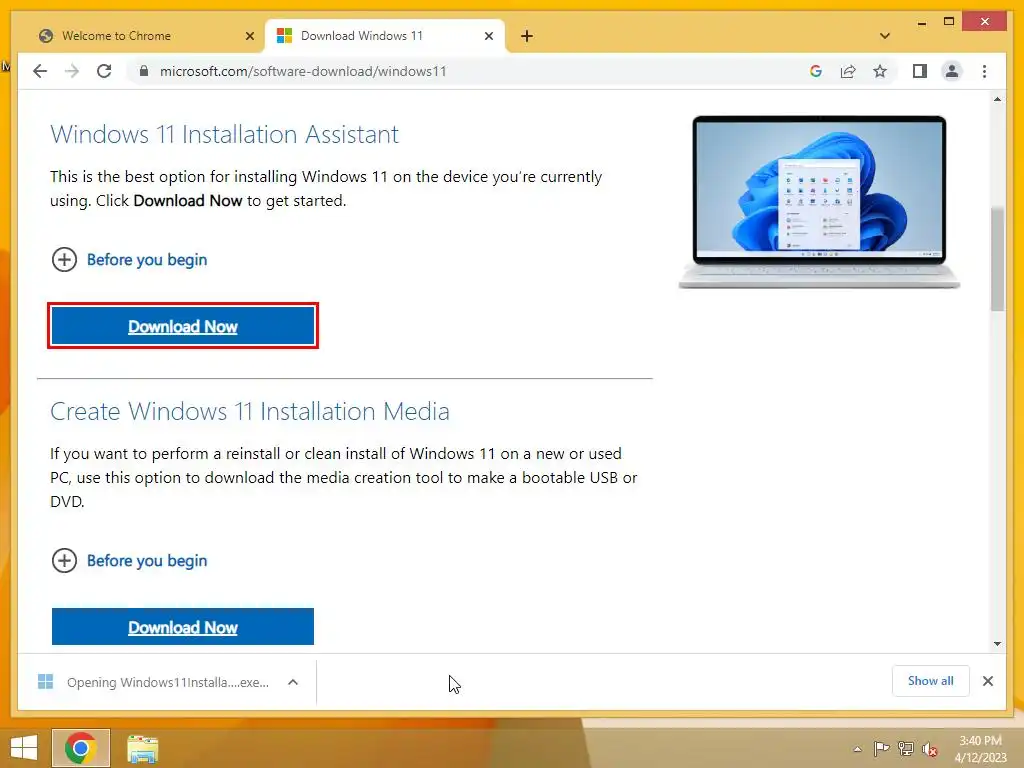Click the Chrome taskbar icon
The image size is (1024, 768).
point(81,748)
